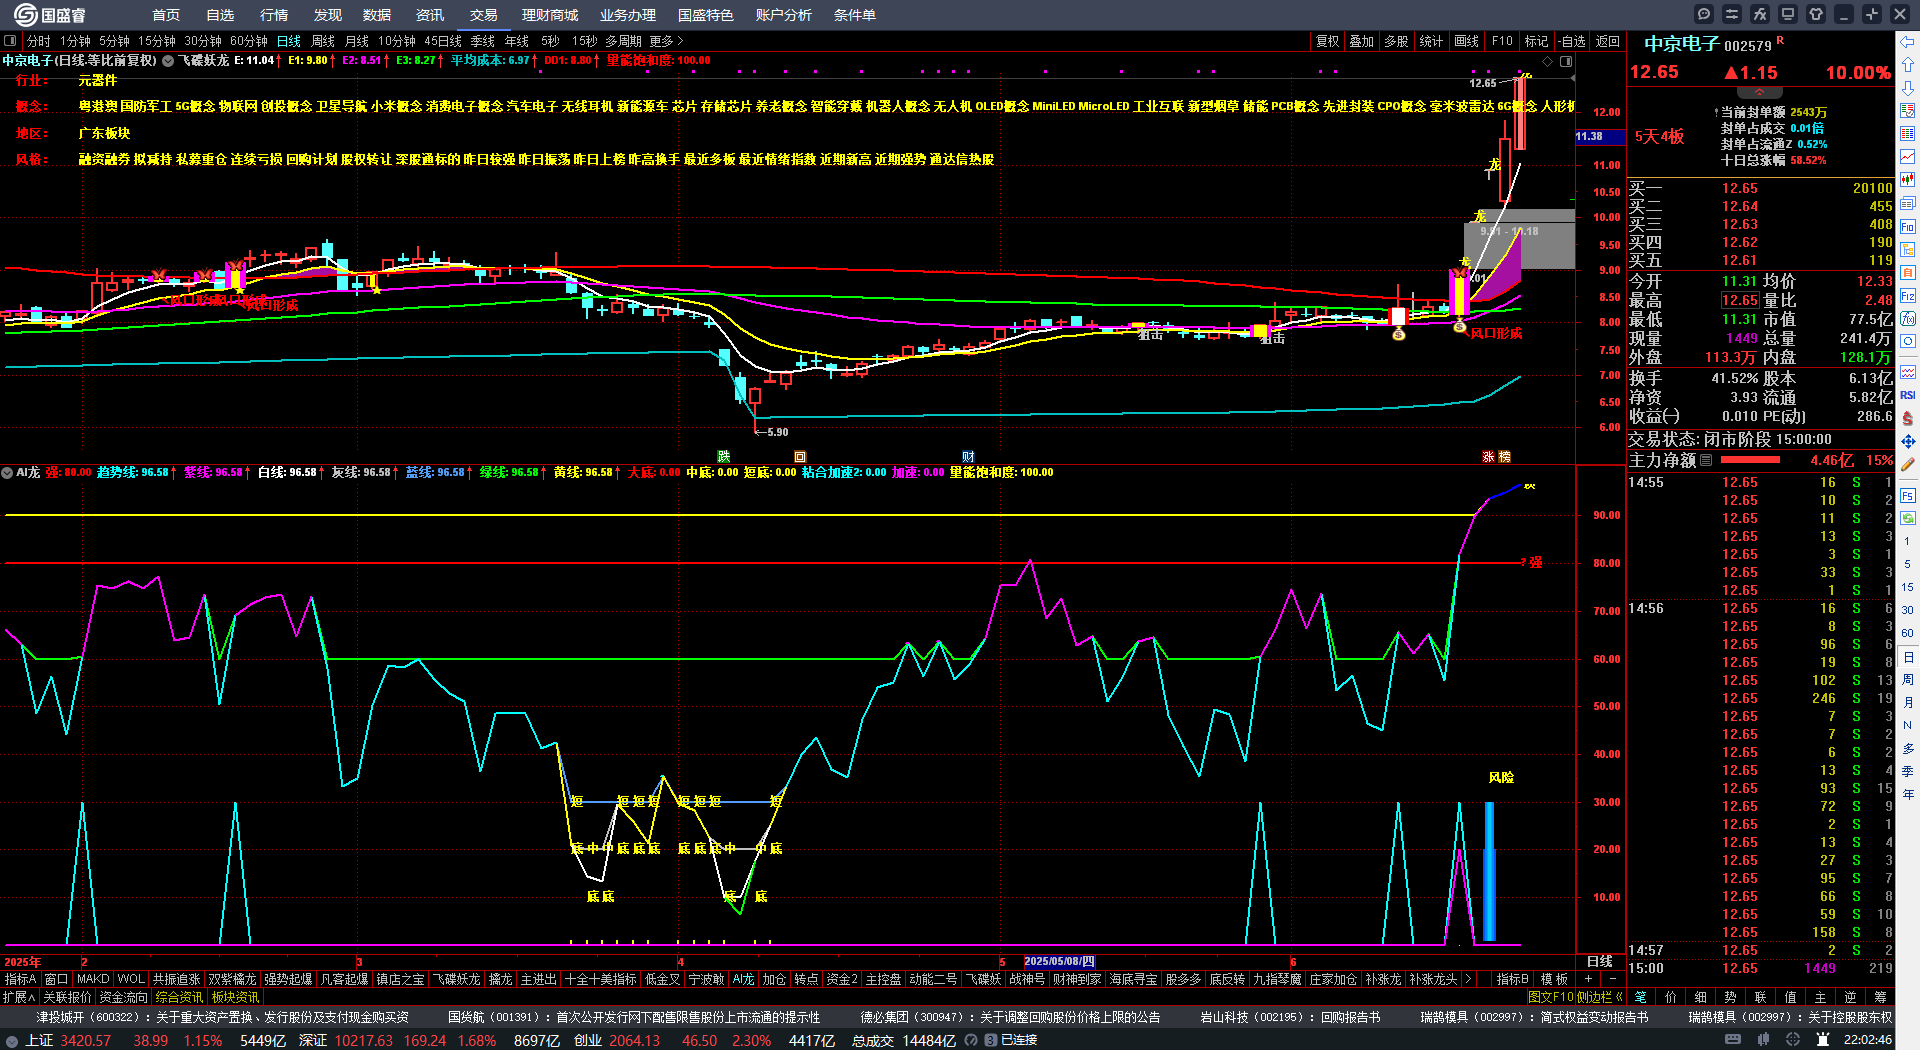The image size is (1920, 1050).
Task: Click the red dollar sign sidebar icon
Action: click(1908, 418)
